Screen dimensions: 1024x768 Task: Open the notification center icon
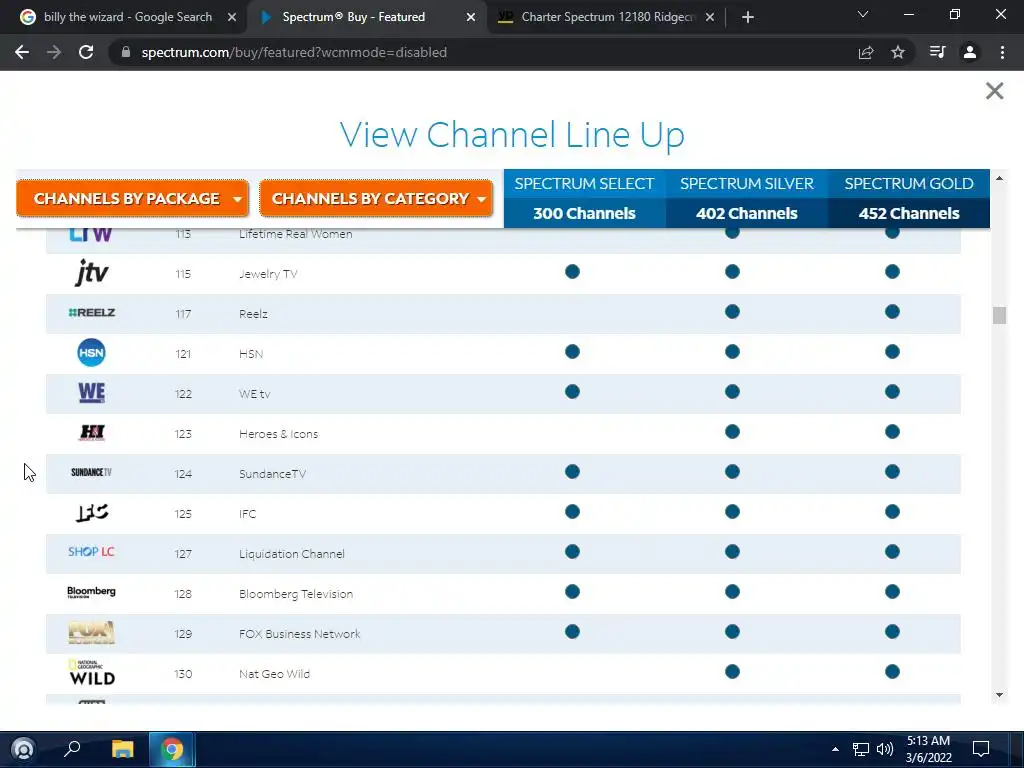click(981, 749)
